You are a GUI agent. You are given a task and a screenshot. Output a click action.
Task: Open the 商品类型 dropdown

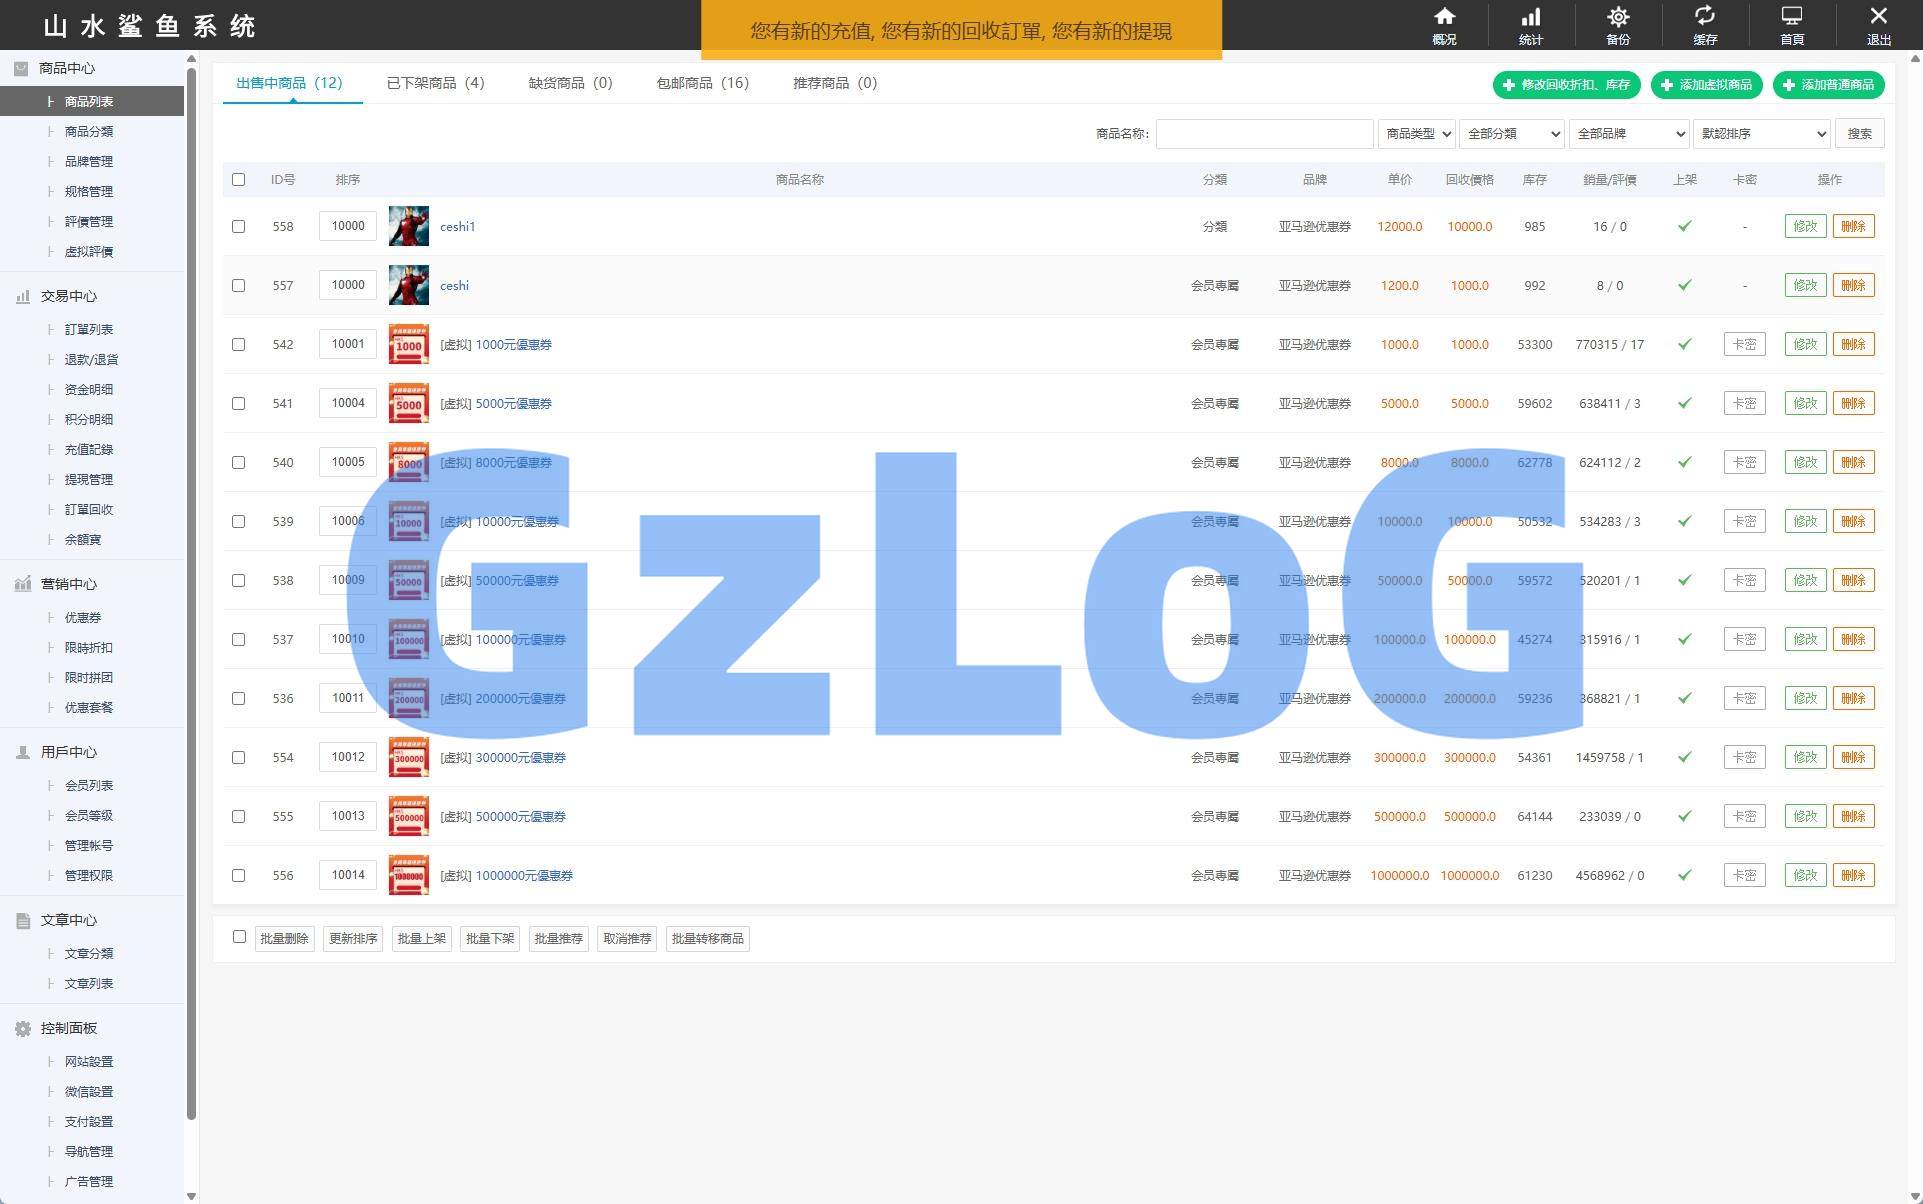pyautogui.click(x=1416, y=134)
